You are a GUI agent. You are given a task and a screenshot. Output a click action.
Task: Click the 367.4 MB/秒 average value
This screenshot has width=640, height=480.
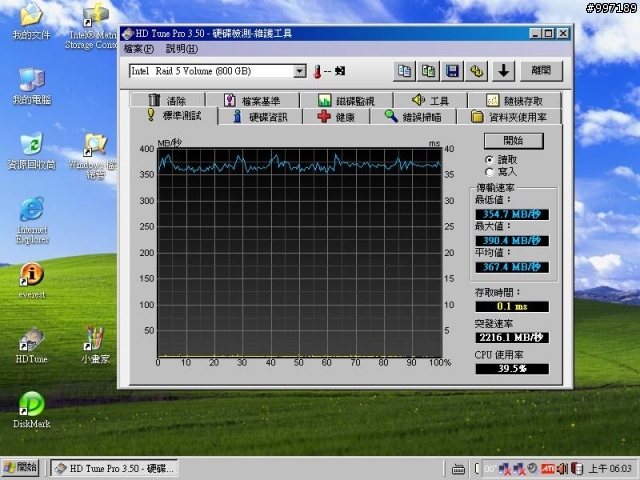click(512, 267)
